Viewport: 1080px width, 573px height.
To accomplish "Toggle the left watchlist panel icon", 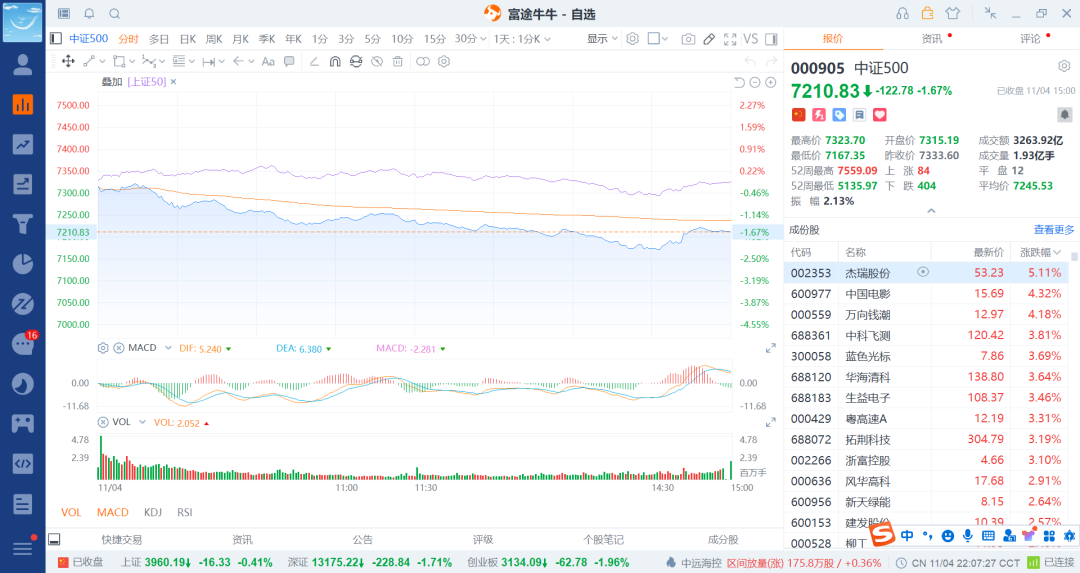I will tap(56, 39).
